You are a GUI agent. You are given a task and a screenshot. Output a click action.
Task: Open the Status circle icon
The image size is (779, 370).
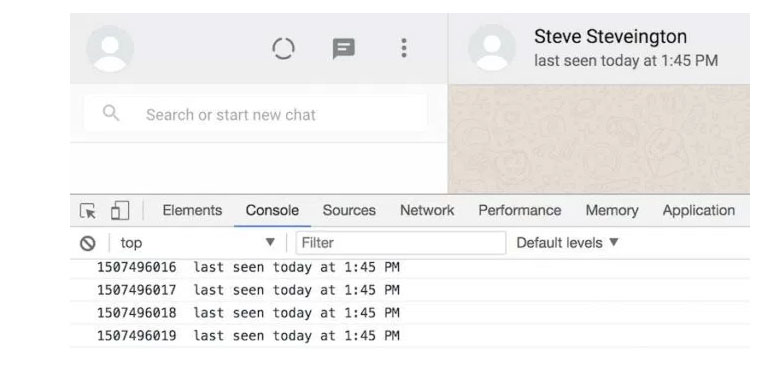coord(283,49)
